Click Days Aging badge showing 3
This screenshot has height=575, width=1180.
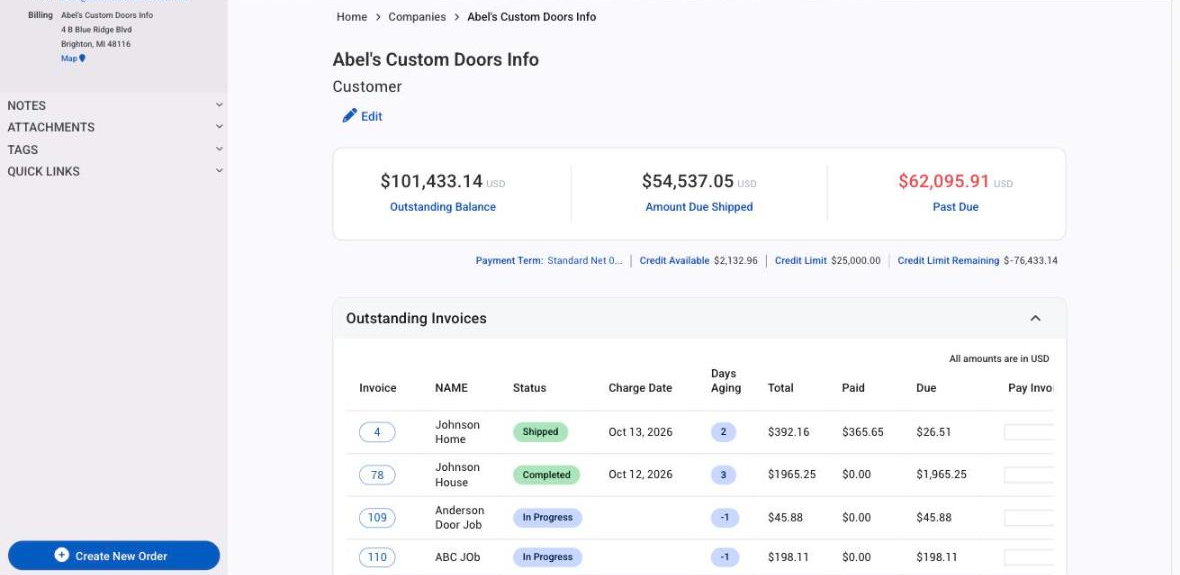pyautogui.click(x=723, y=475)
